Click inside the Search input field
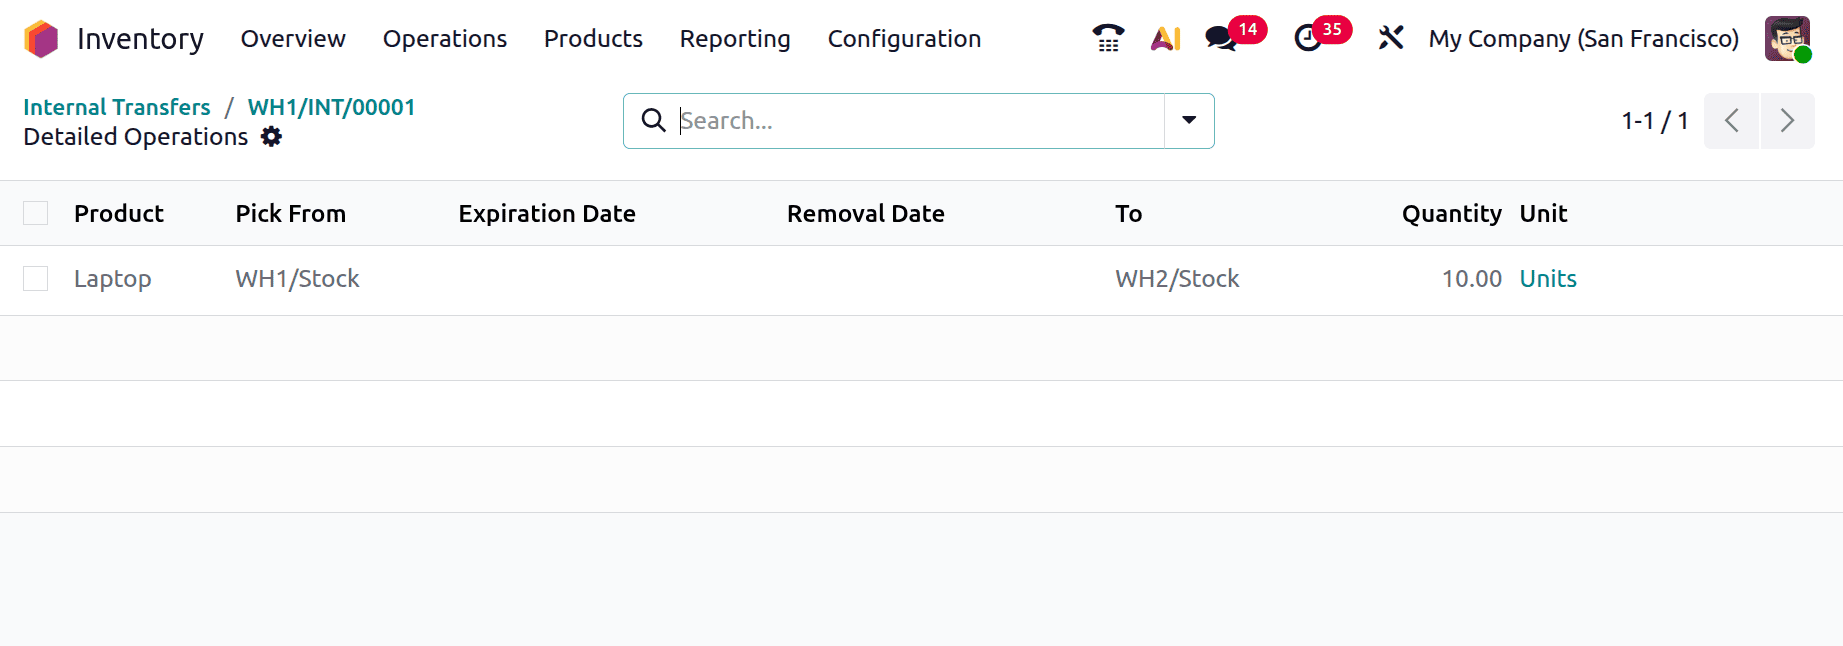Image resolution: width=1843 pixels, height=646 pixels. (x=920, y=121)
